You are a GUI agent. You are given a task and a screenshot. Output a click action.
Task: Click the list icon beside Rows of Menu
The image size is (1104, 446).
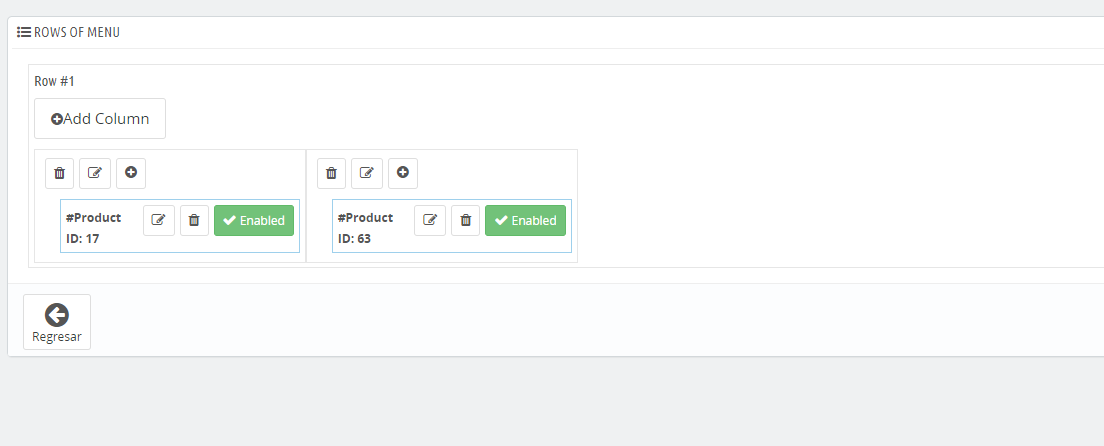[x=24, y=32]
